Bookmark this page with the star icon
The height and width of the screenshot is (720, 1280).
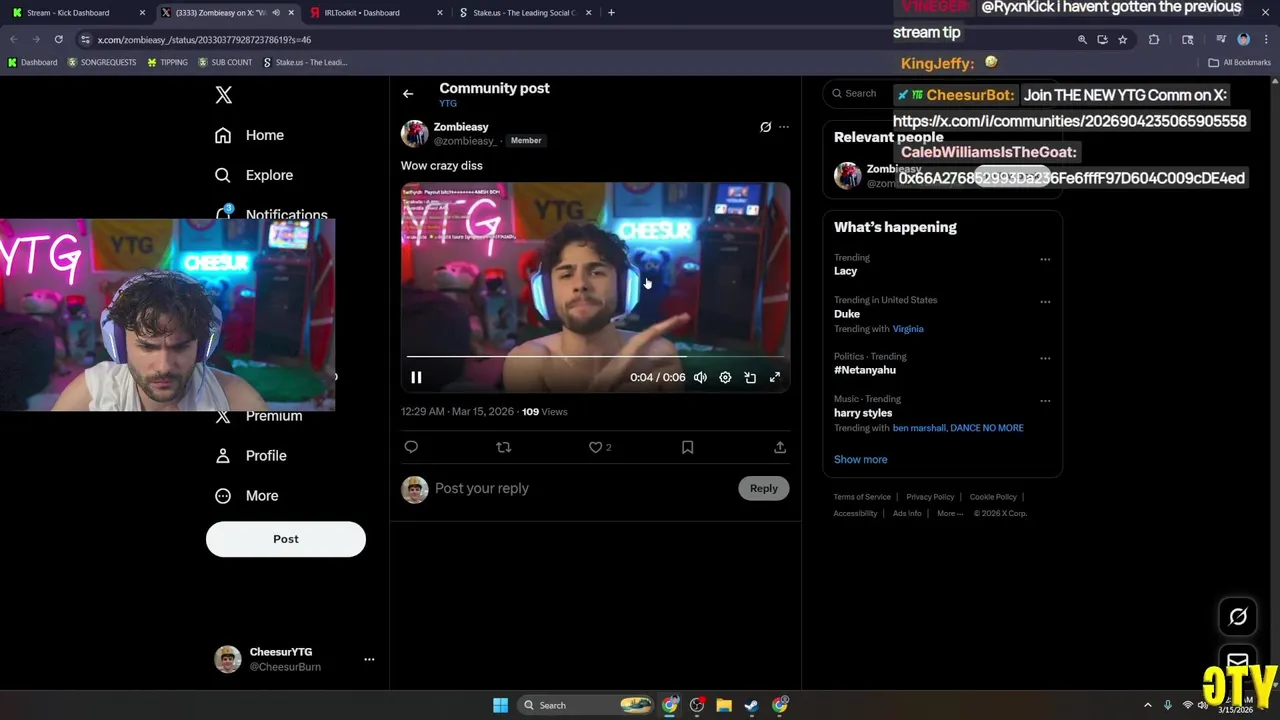pyautogui.click(x=1123, y=39)
